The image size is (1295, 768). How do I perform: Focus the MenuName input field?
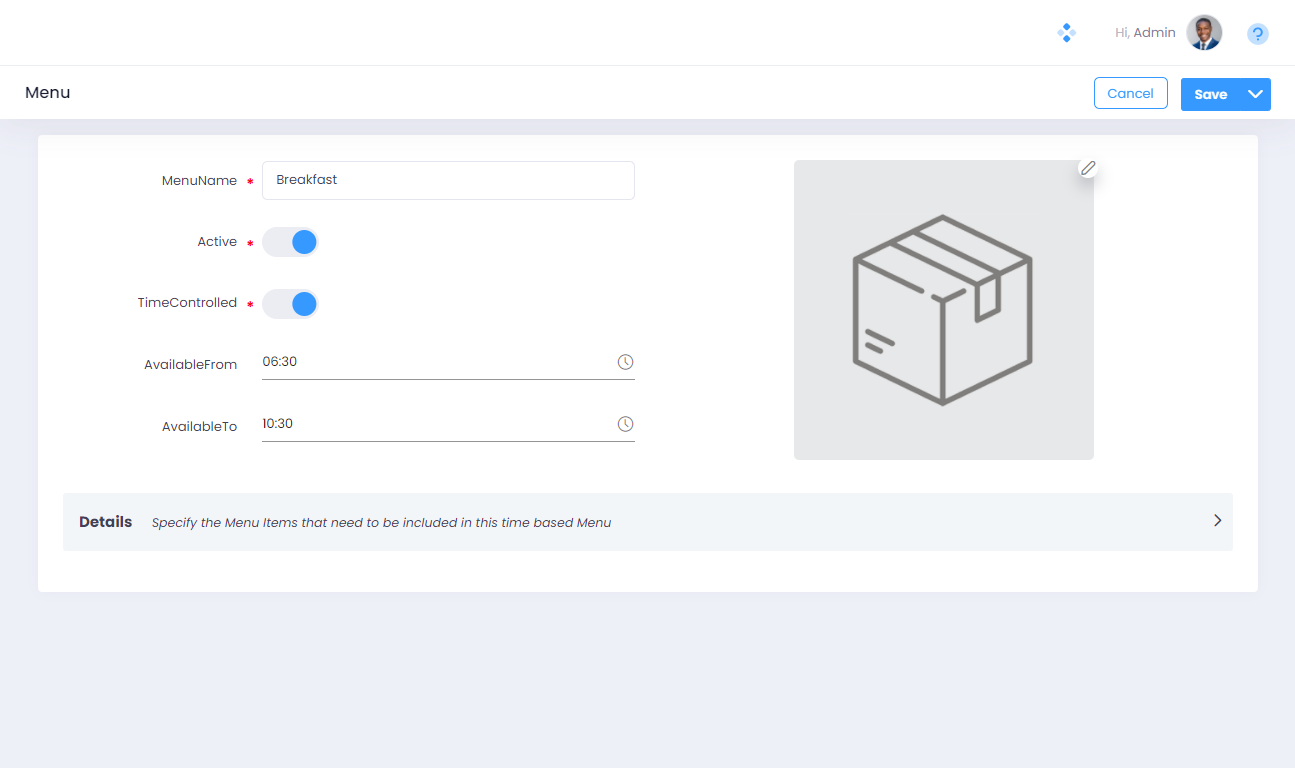coord(448,180)
